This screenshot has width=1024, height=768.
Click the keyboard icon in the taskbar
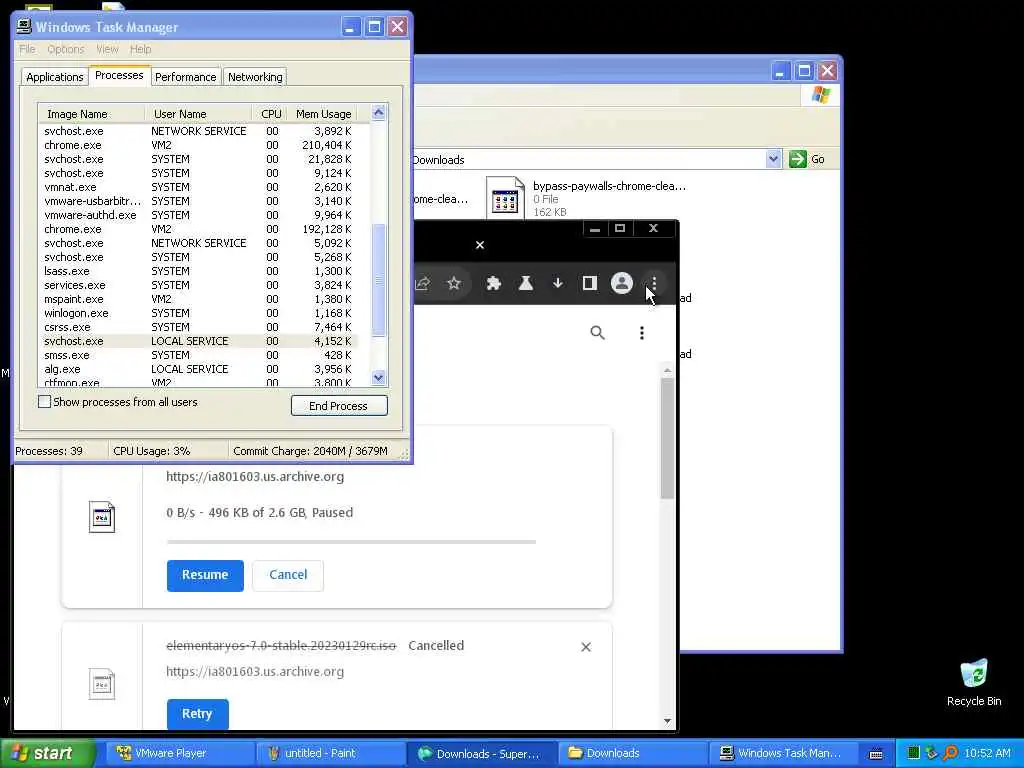pos(876,754)
